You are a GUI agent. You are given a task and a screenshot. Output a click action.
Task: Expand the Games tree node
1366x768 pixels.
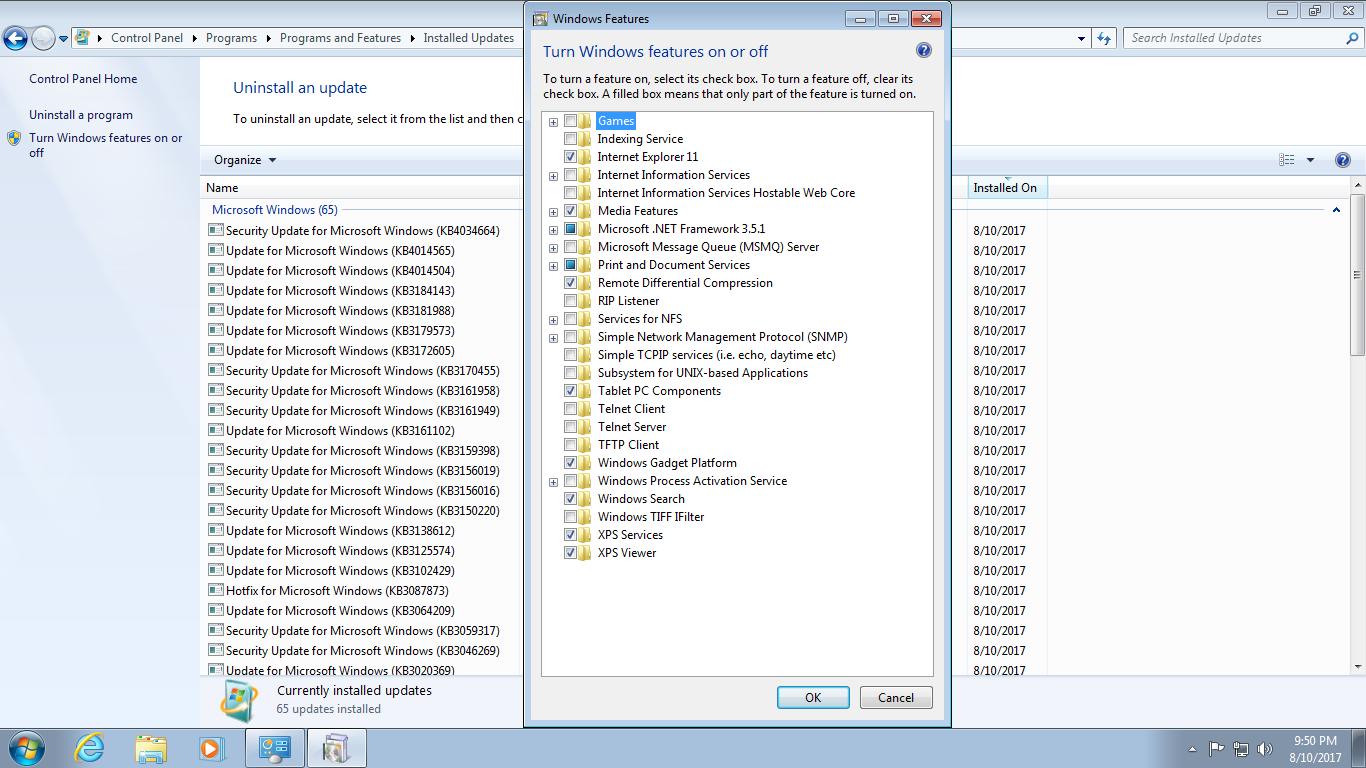[553, 122]
